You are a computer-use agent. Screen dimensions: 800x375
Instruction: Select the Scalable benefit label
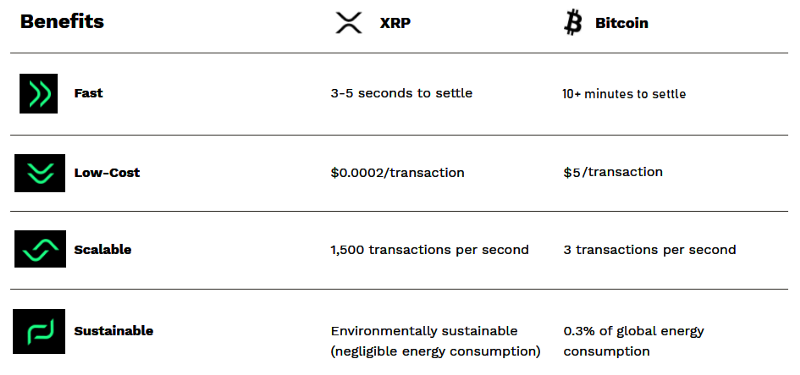point(103,249)
